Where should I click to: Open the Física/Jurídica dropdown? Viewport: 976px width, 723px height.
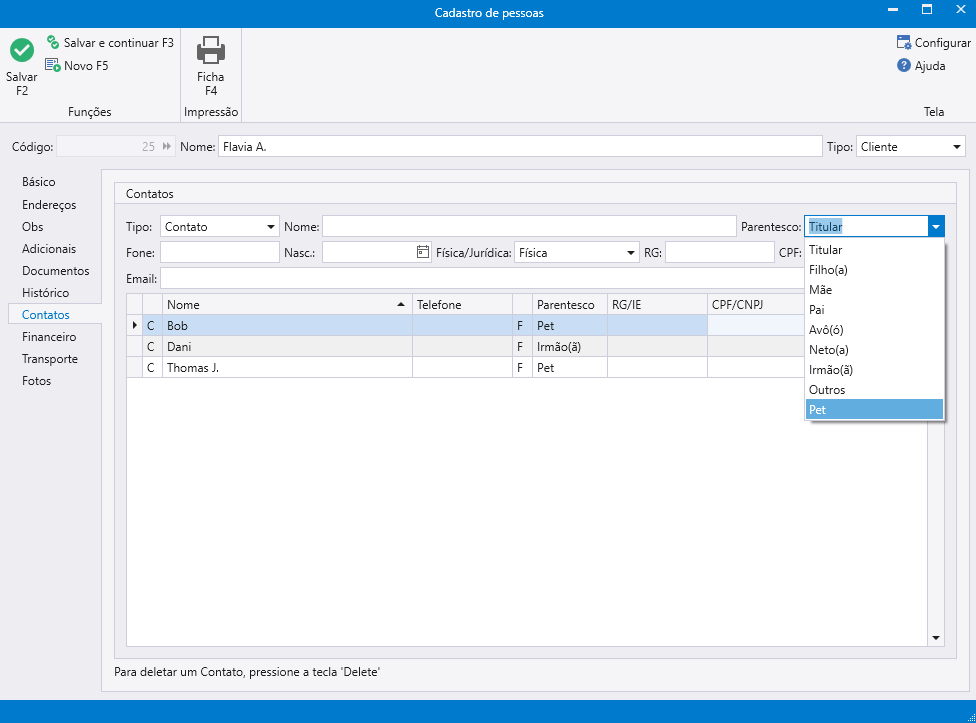pyautogui.click(x=630, y=253)
